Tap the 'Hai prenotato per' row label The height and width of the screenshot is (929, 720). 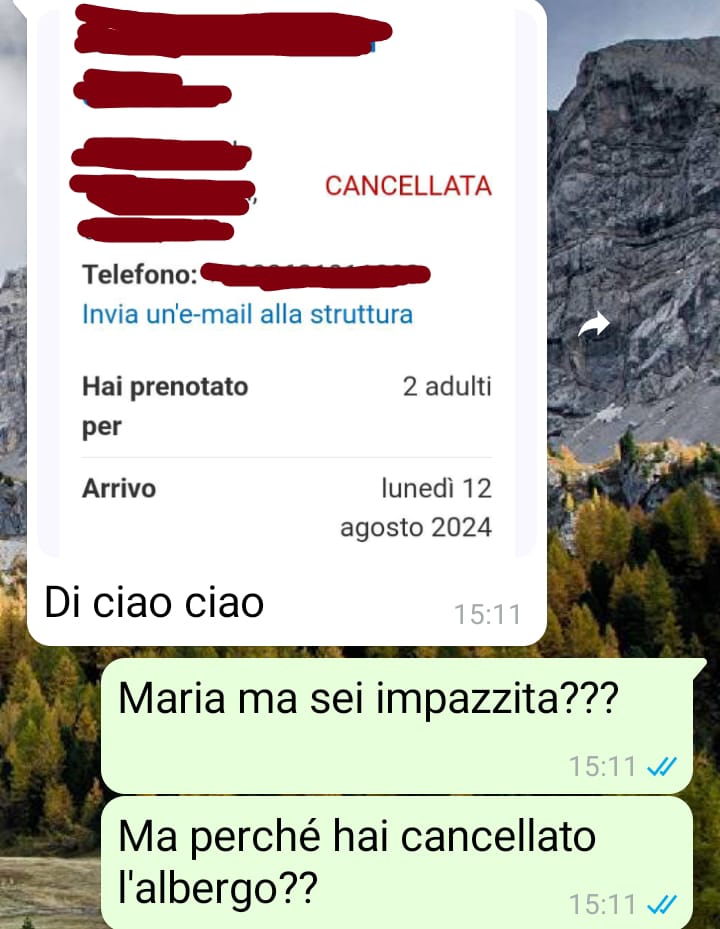pos(165,406)
